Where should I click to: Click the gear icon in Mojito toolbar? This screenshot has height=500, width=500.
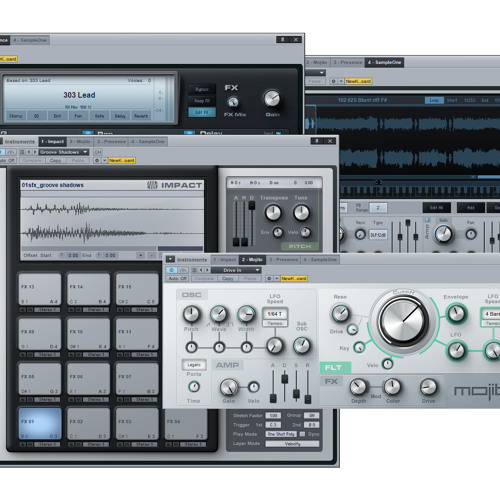coord(269,278)
